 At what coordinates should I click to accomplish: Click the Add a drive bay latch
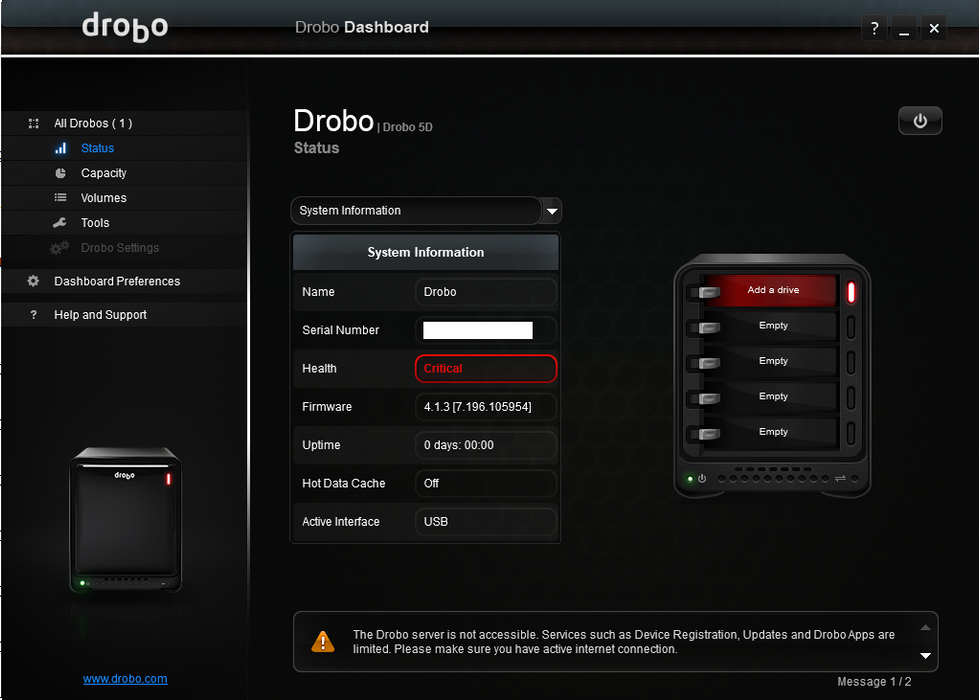[x=708, y=292]
